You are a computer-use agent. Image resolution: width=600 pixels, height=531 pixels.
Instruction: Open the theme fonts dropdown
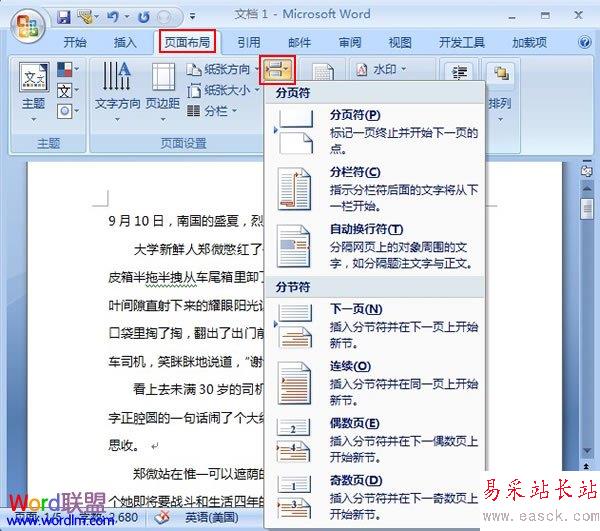coord(68,91)
